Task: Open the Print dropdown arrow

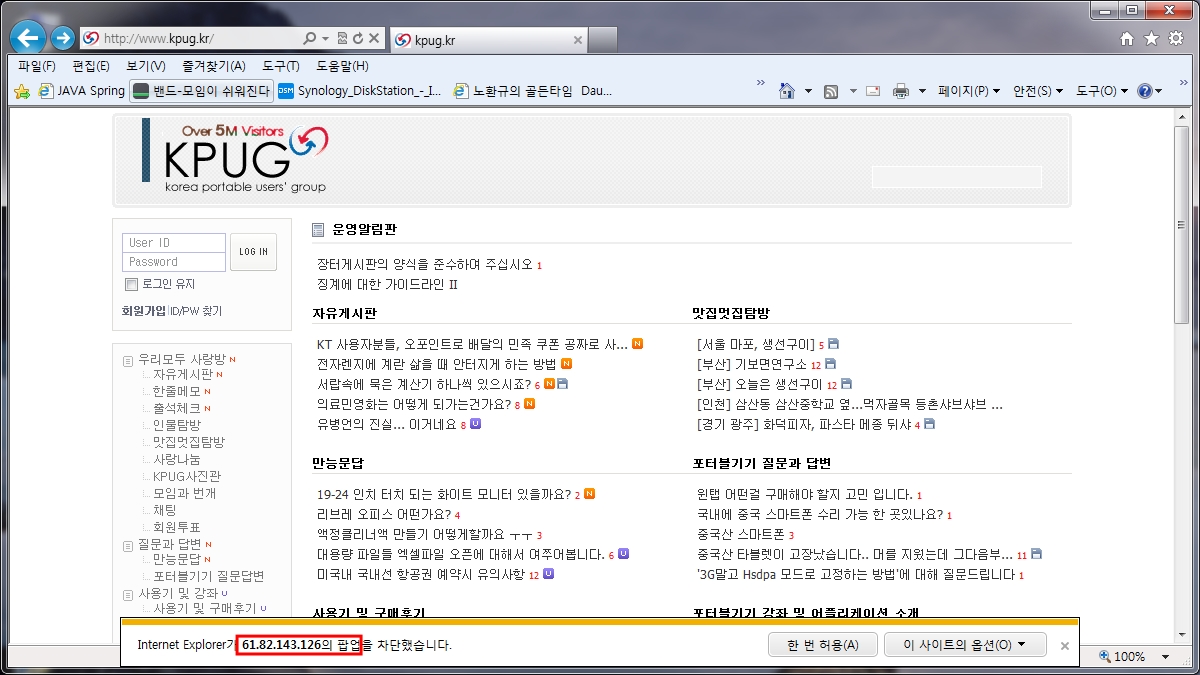Action: [922, 91]
